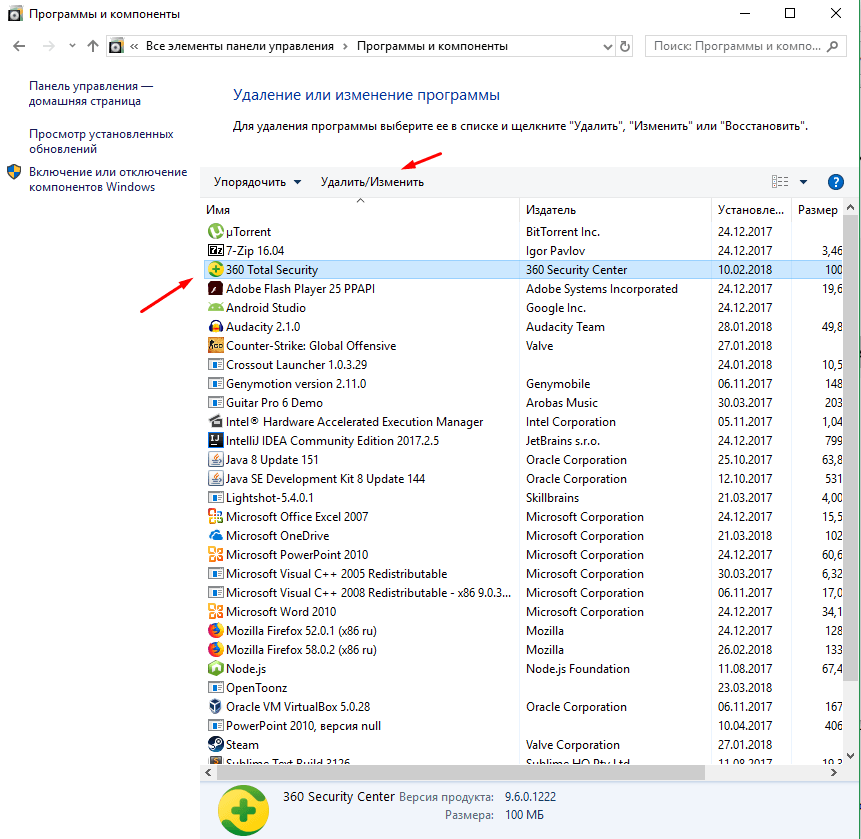This screenshot has height=839, width=861.
Task: Go back with the back arrow
Action: (19, 46)
